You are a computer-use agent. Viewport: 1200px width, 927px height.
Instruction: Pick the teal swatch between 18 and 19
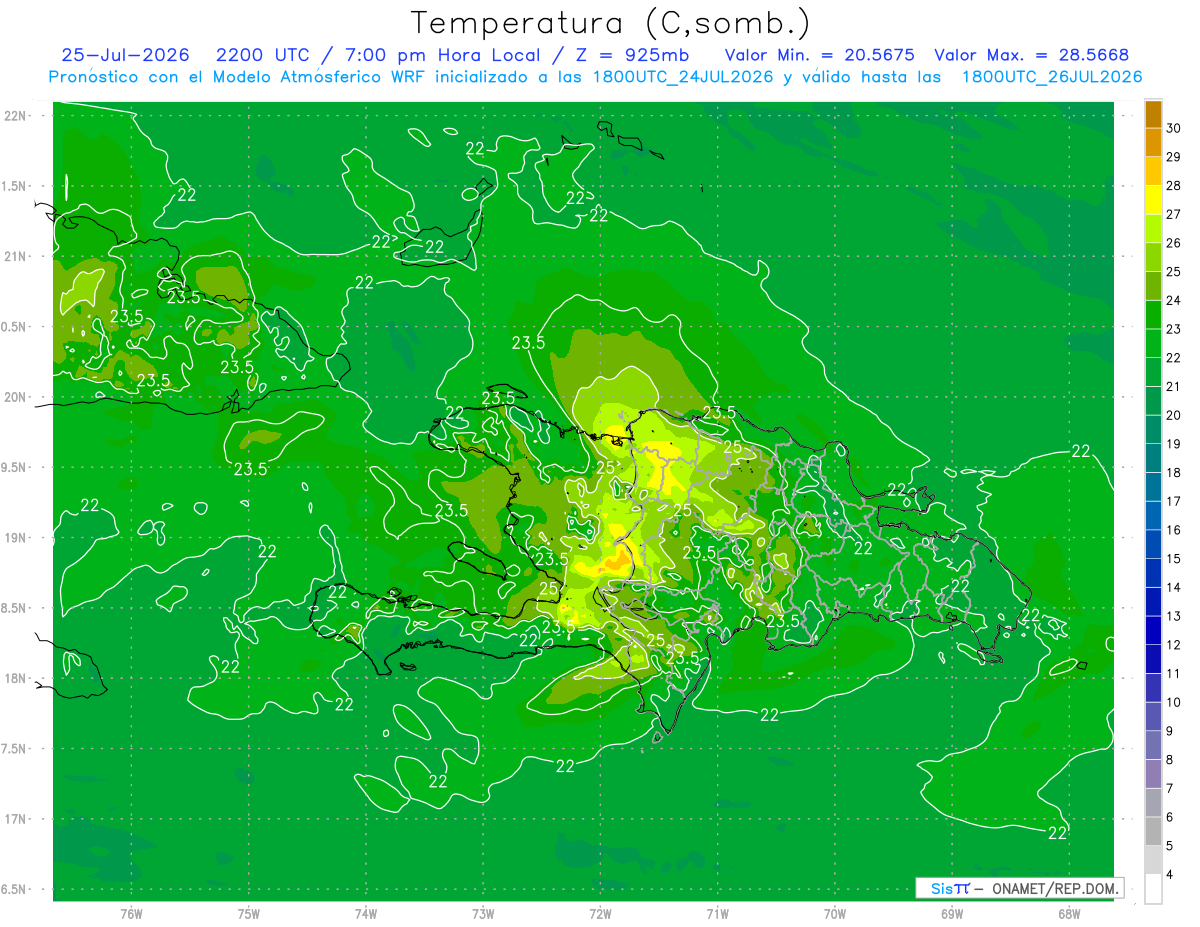click(1153, 458)
